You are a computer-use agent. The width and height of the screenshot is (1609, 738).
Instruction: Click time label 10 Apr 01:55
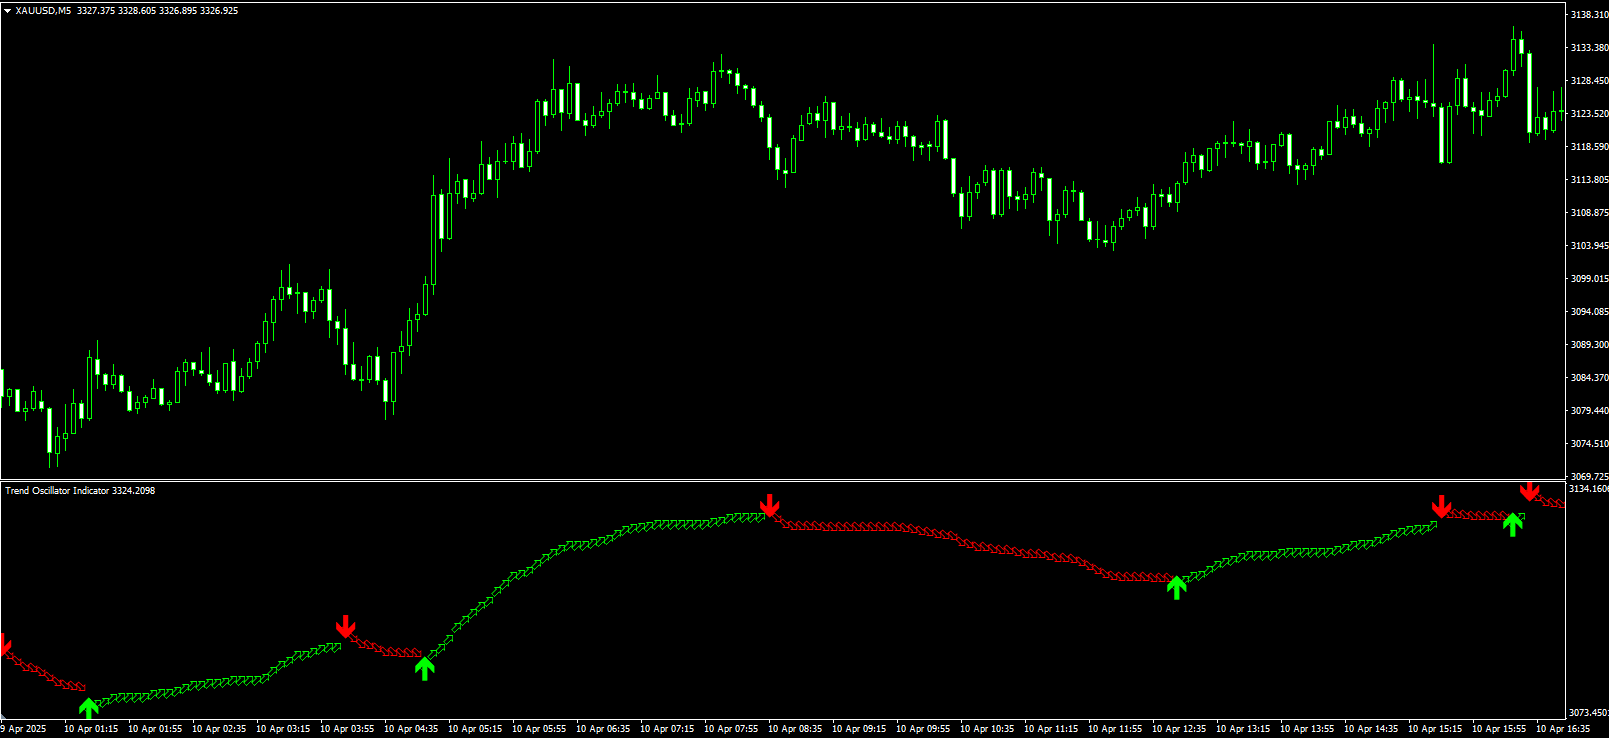[x=155, y=729]
